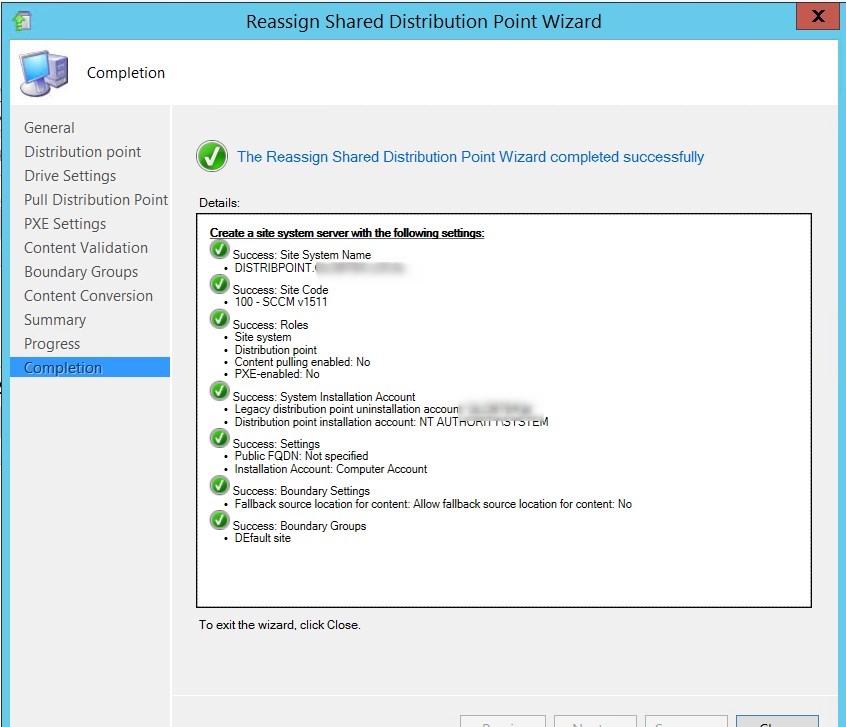Open the Content Conversion page
Screen dimensions: 846x727
pos(88,295)
